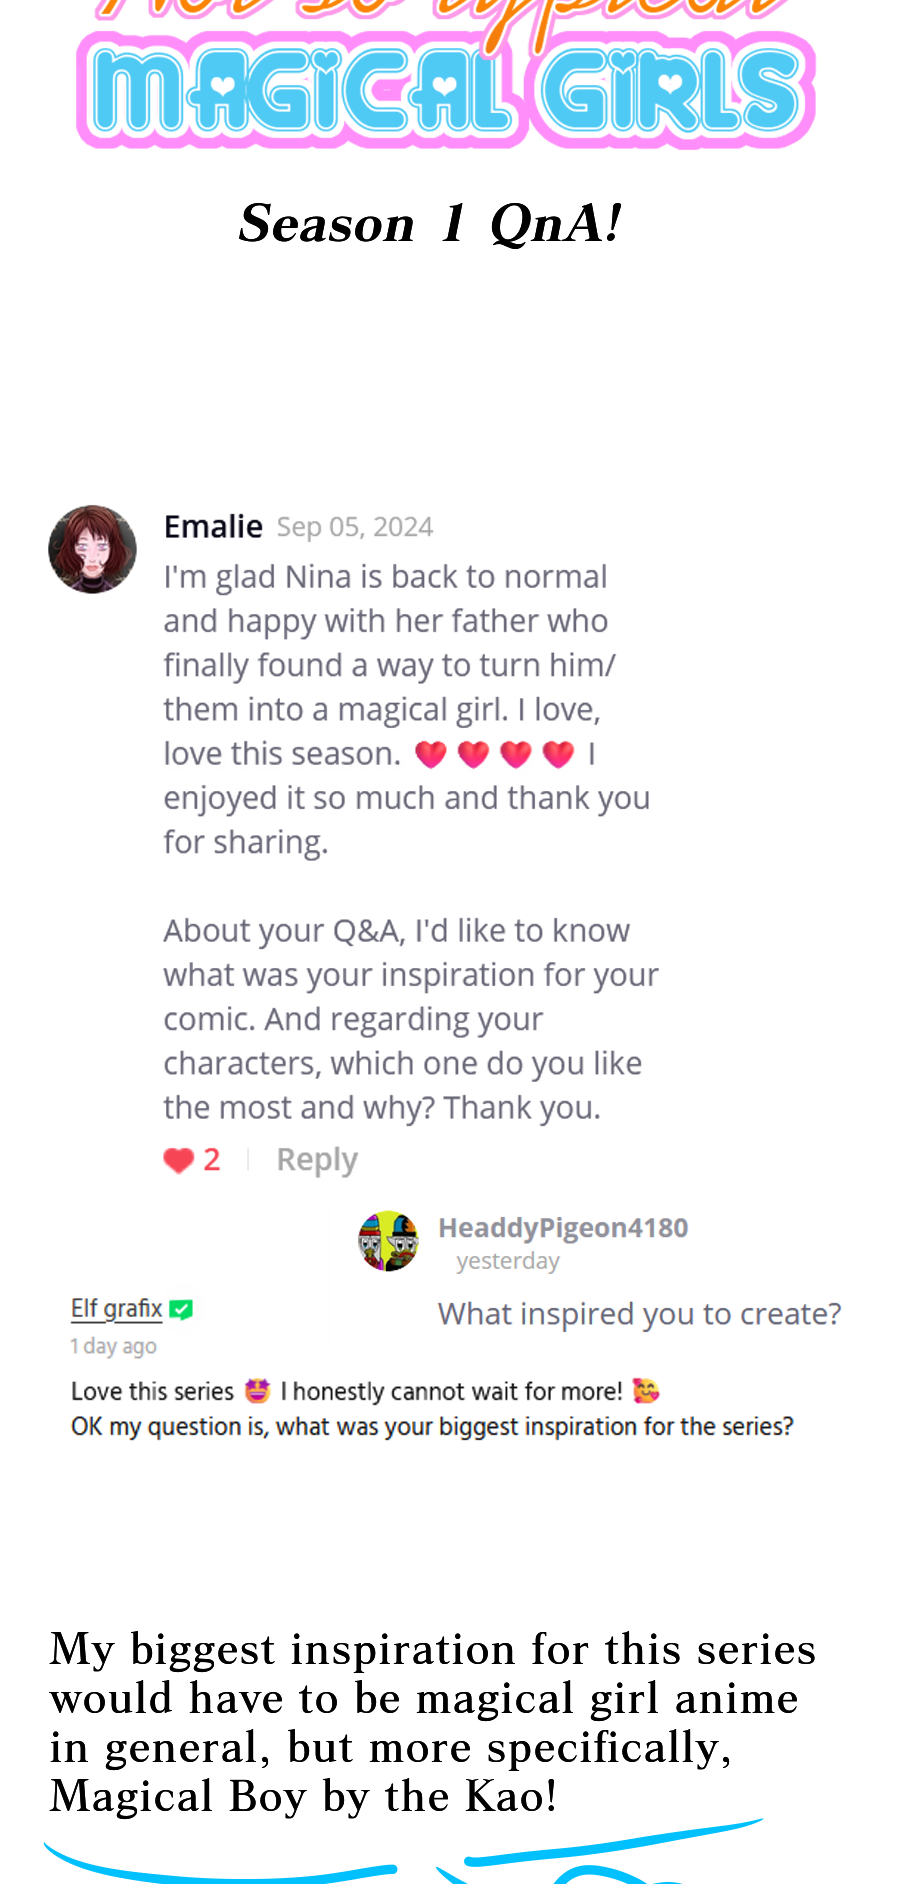Click the "1 day ago" timestamp

point(113,1346)
